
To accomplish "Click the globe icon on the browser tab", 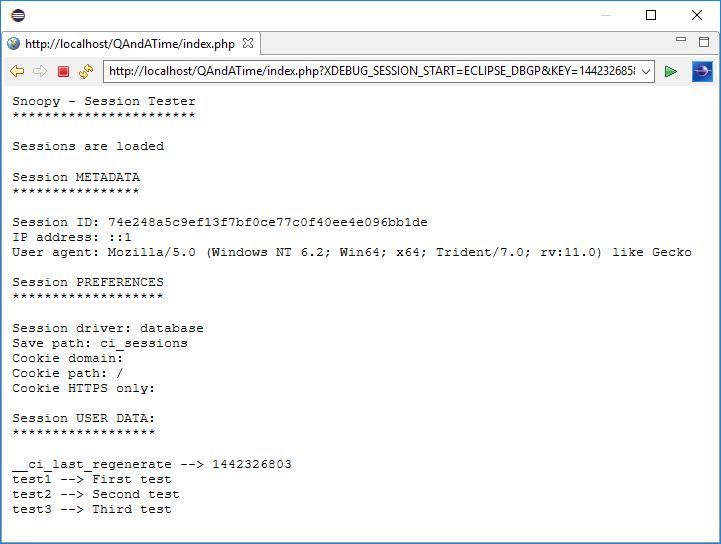I will click(x=13, y=44).
